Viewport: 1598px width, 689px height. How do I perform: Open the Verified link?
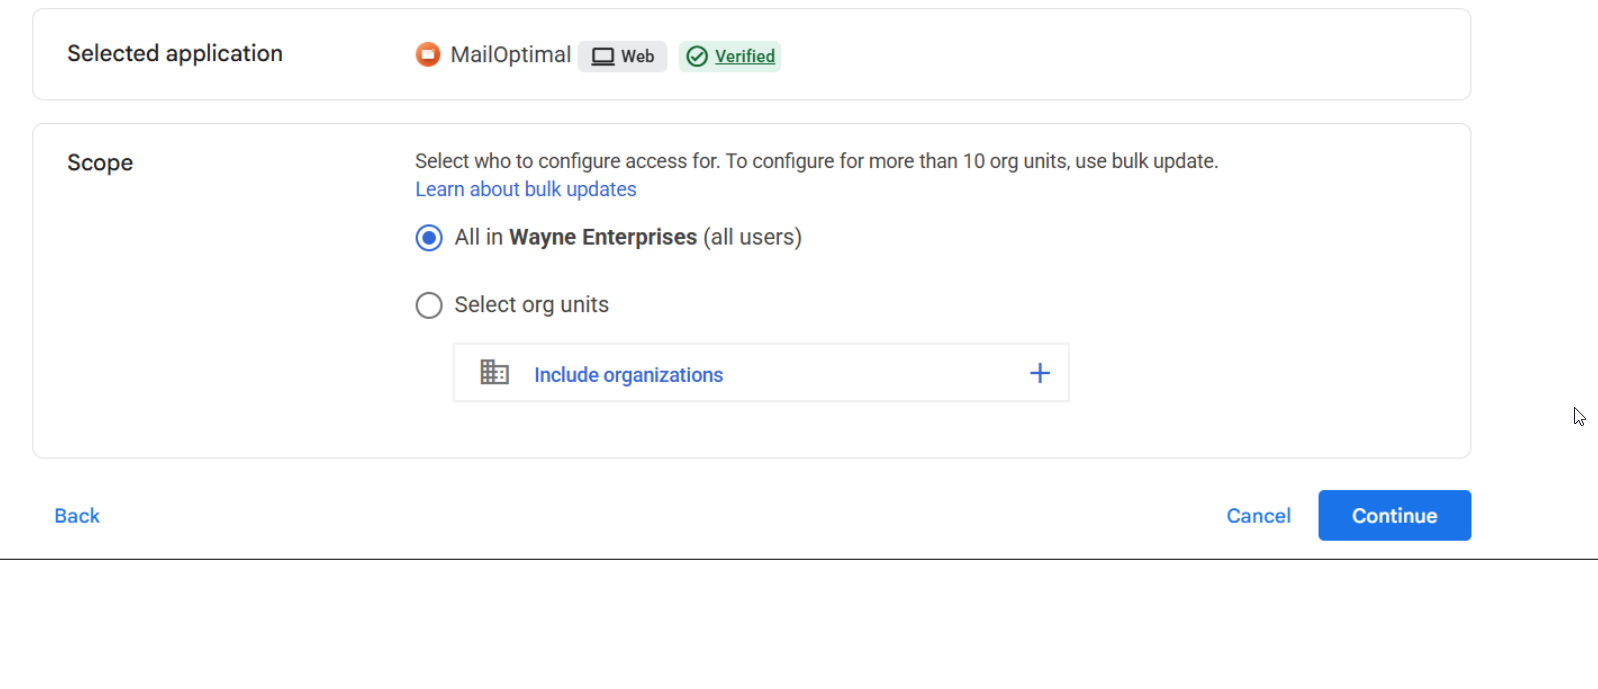pos(745,57)
